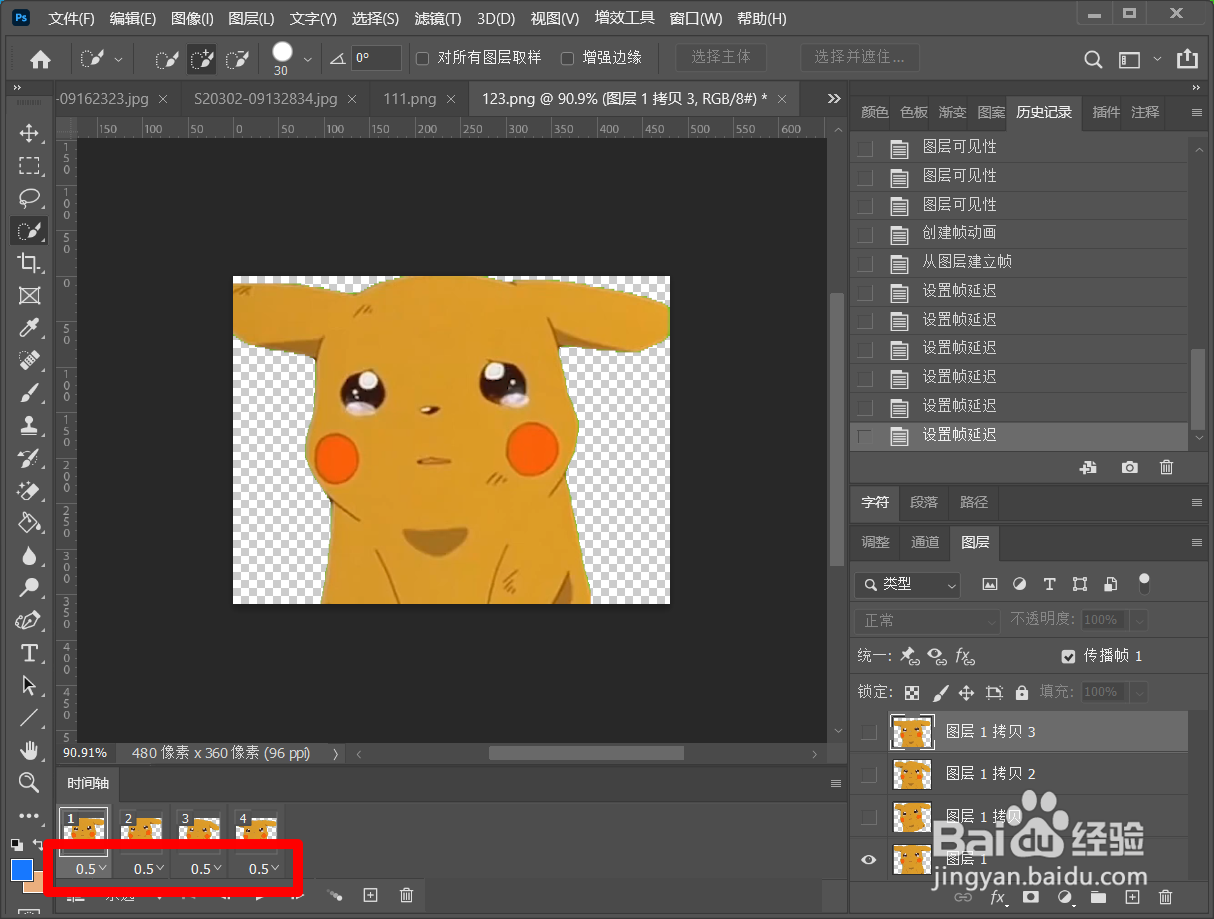The height and width of the screenshot is (919, 1214).
Task: Enable 对所有图层取样 checkbox
Action: pyautogui.click(x=422, y=58)
